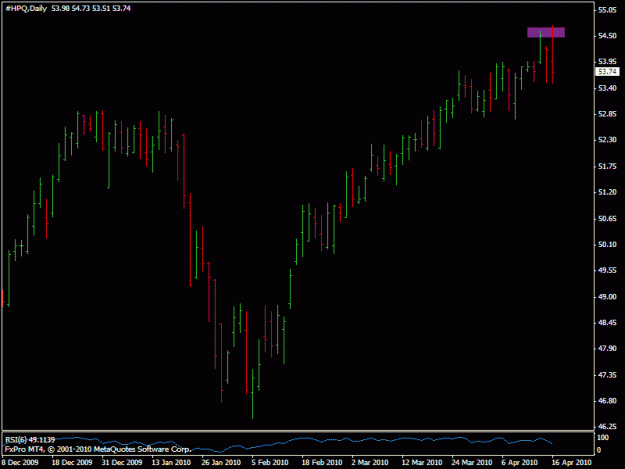Click the 49.00 price axis label
The image size is (625, 469).
pyautogui.click(x=607, y=297)
